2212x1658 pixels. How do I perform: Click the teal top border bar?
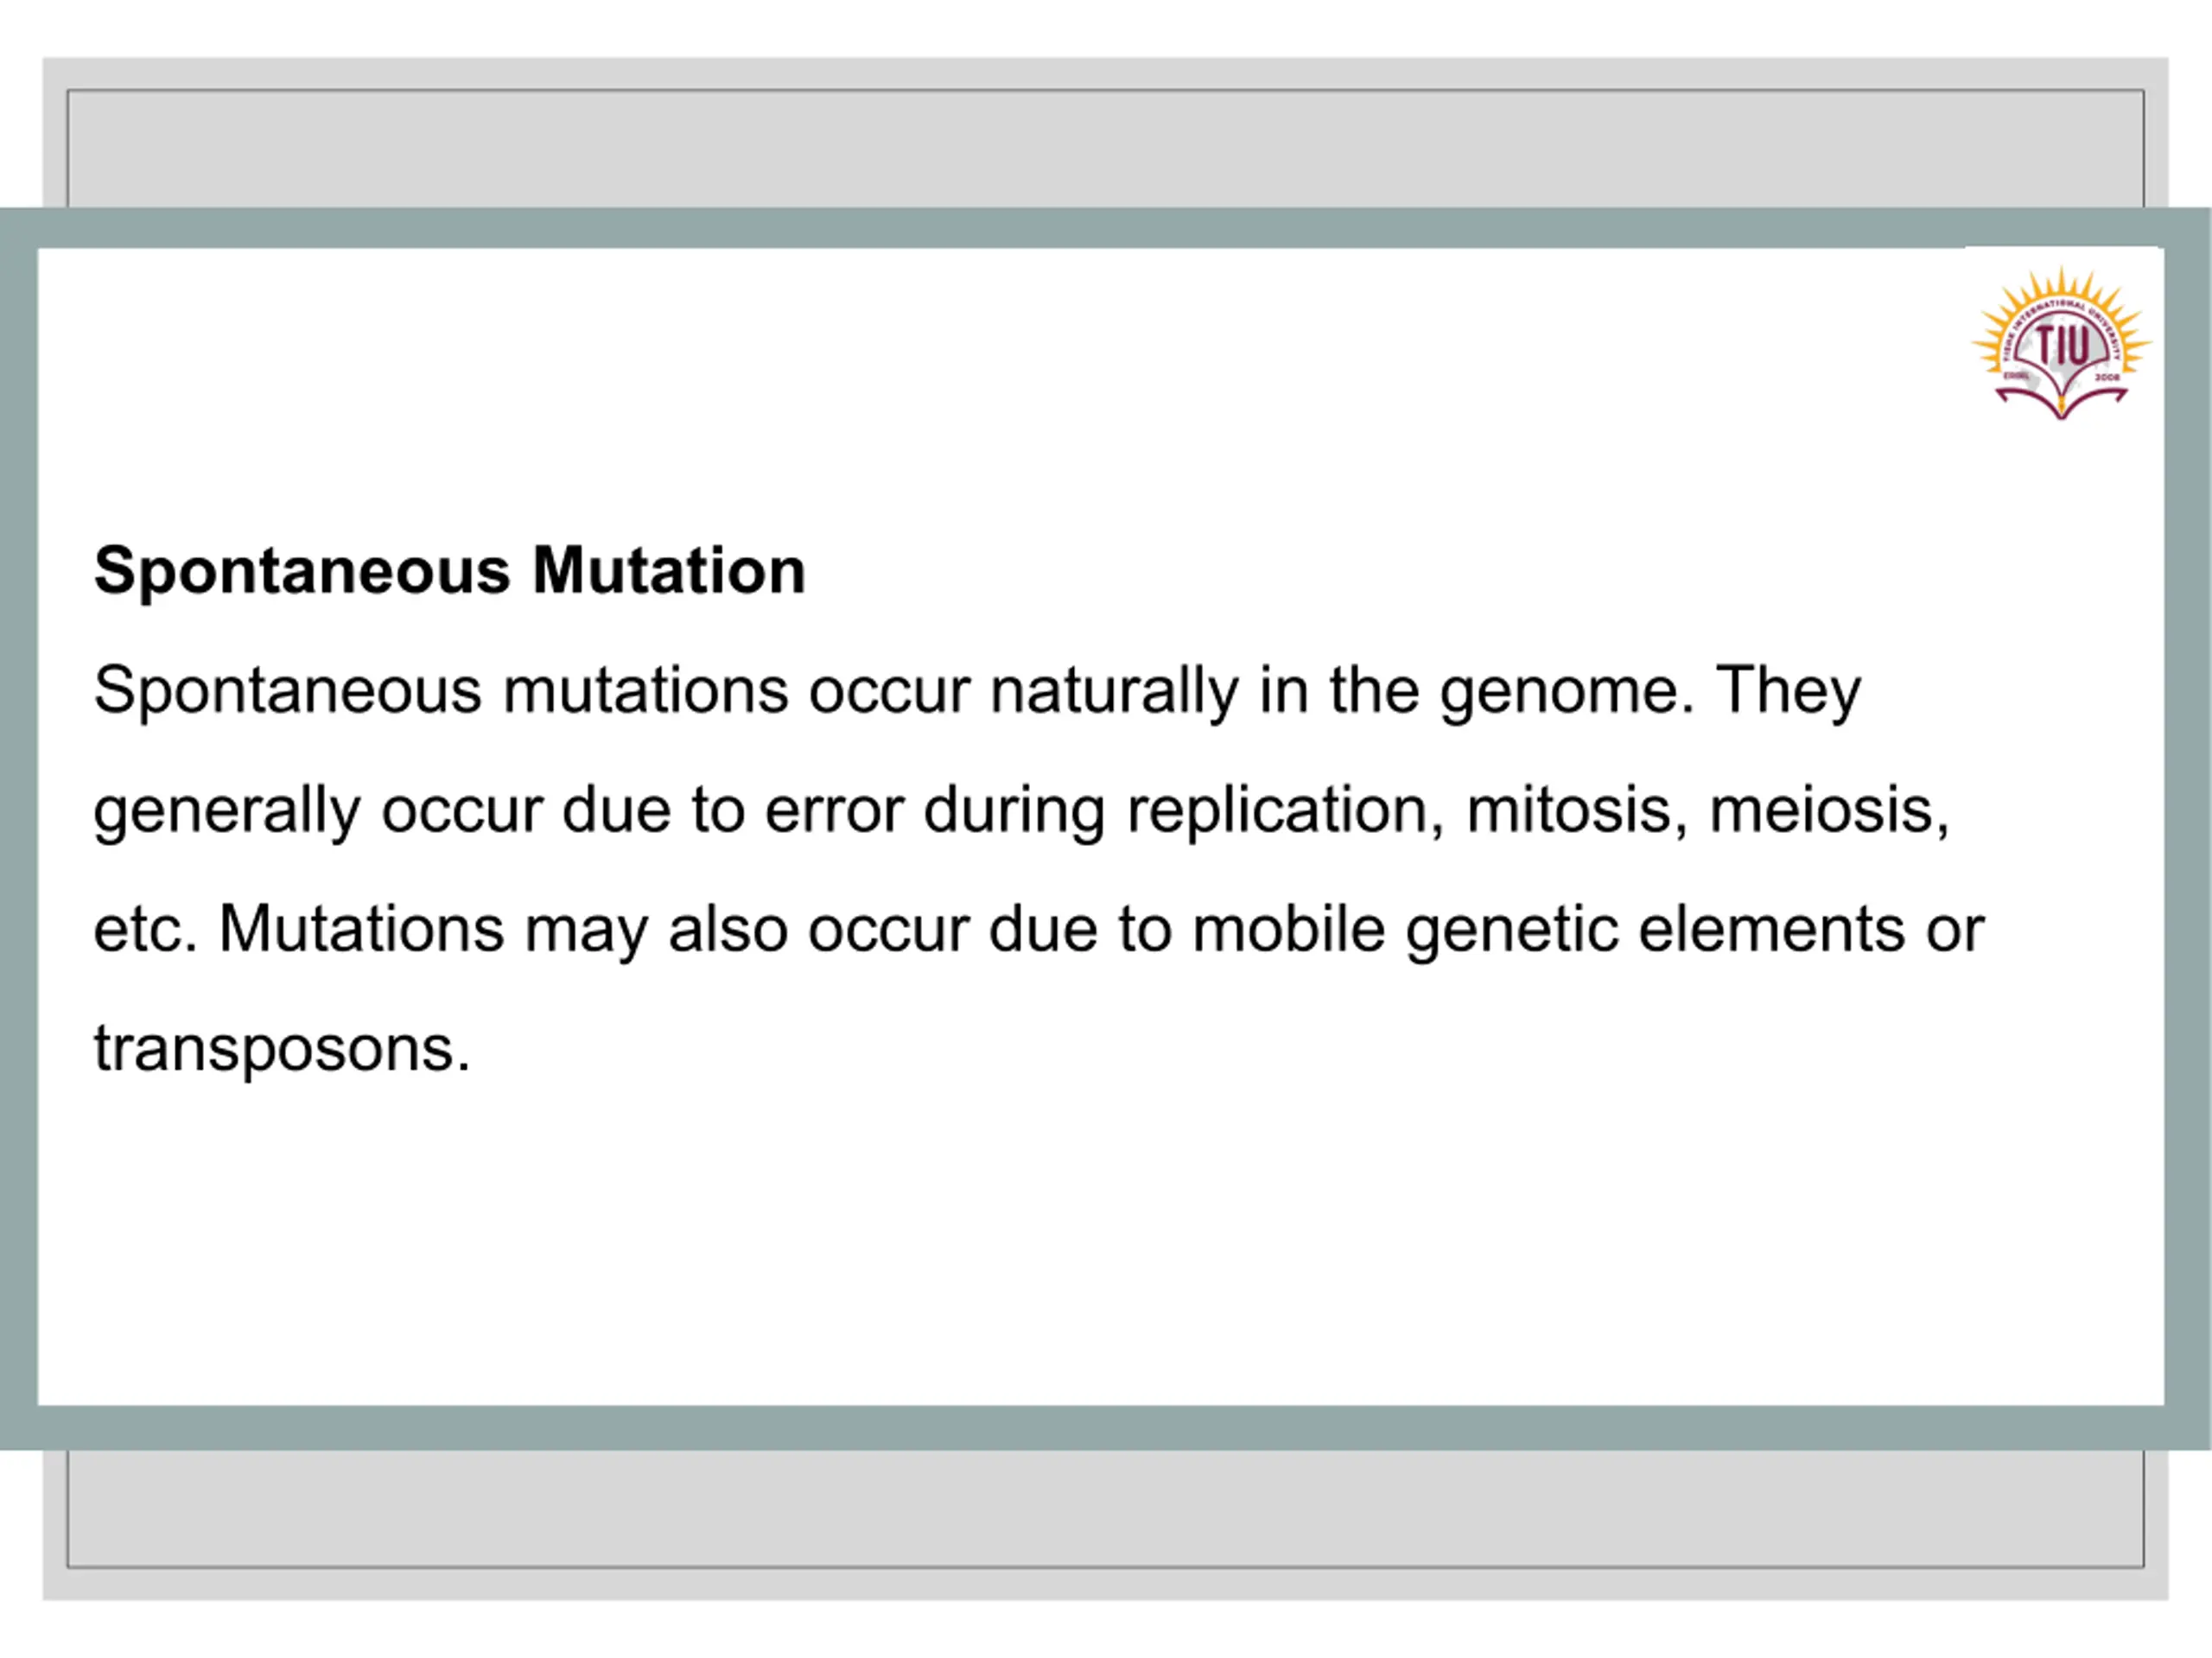[1105, 228]
